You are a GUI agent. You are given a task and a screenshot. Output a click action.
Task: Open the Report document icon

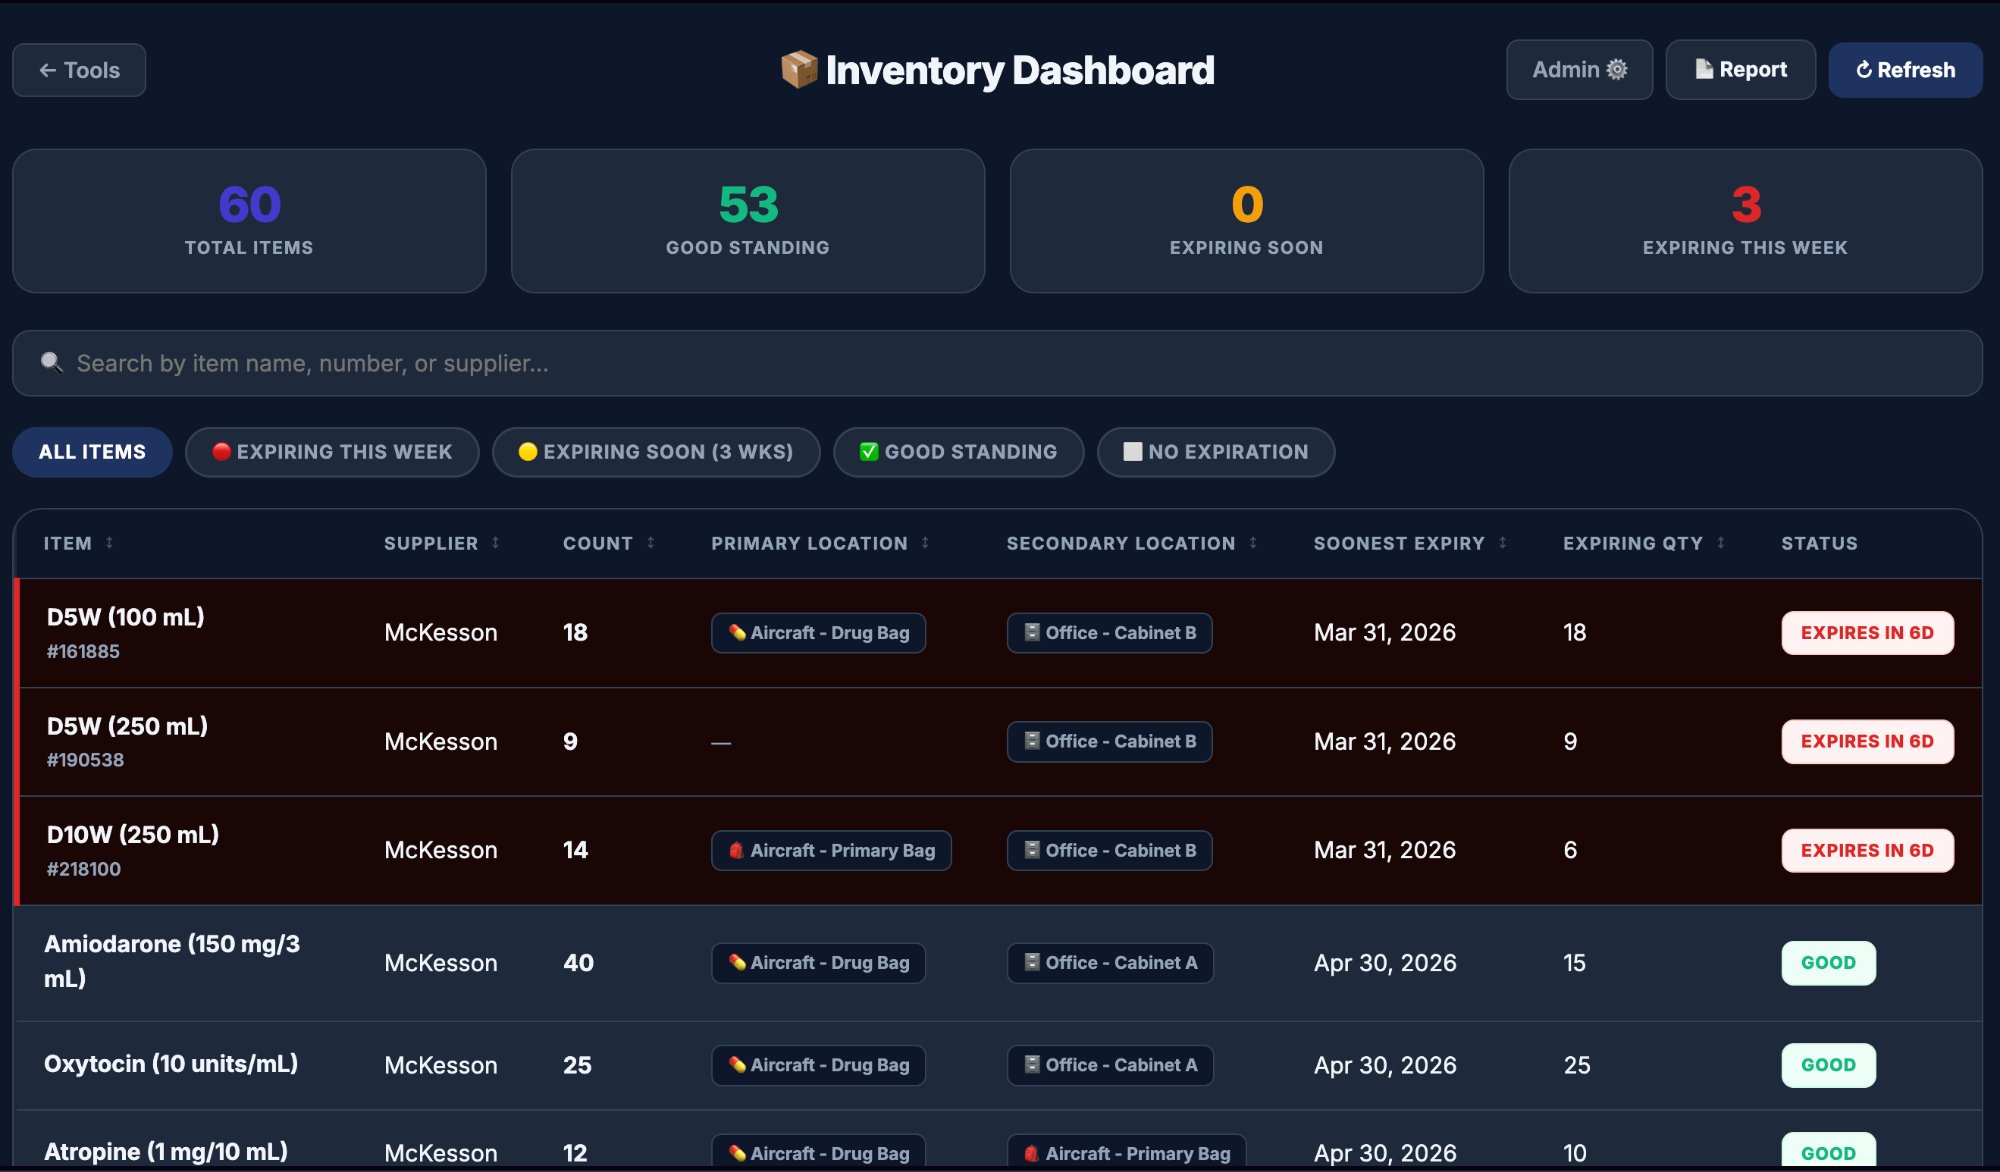(1706, 69)
